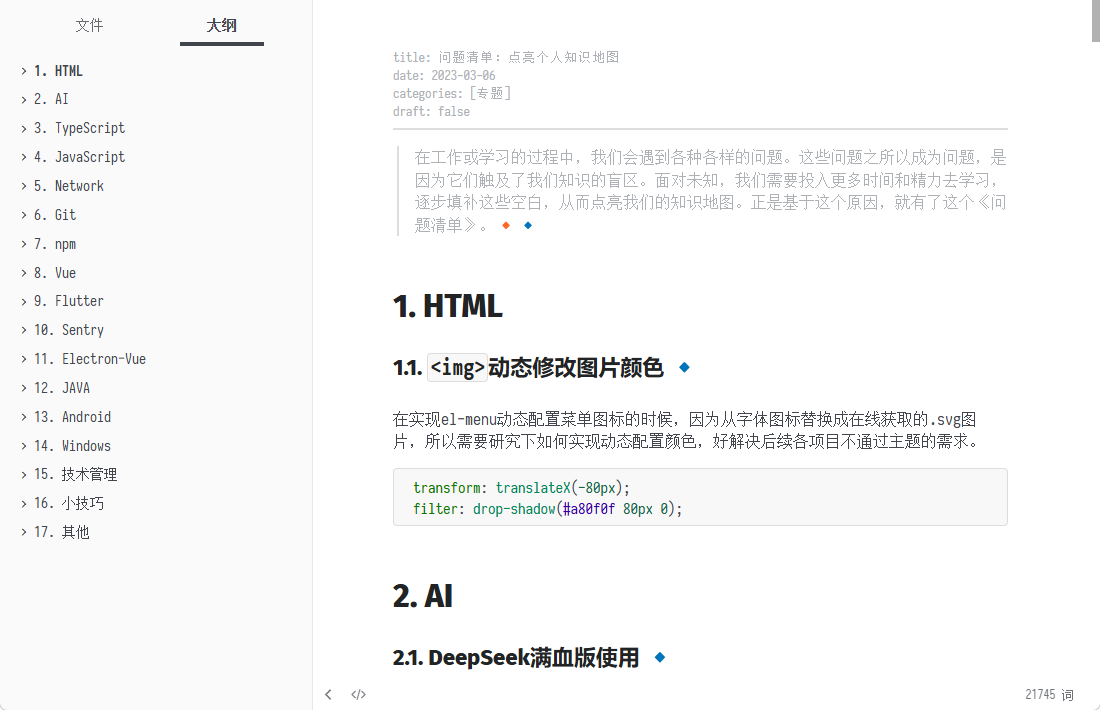The image size is (1100, 710).
Task: Expand the HTML outline chevron
Action: coord(23,71)
